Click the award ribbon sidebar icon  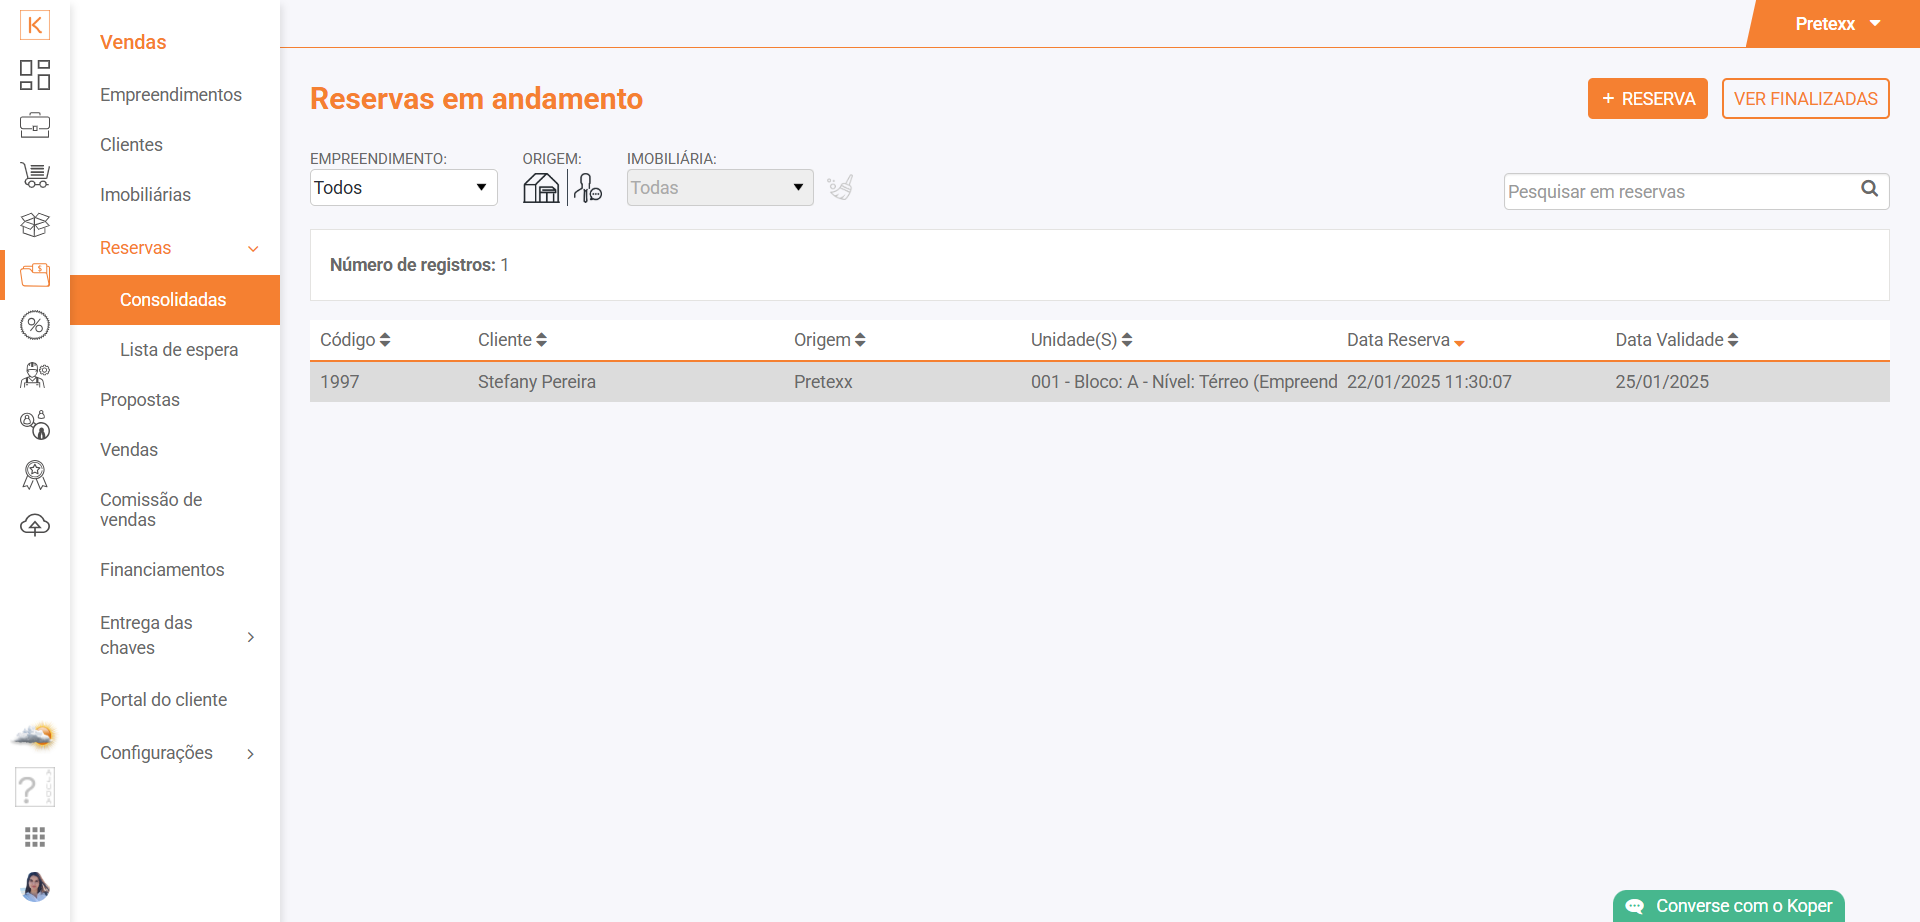coord(35,475)
